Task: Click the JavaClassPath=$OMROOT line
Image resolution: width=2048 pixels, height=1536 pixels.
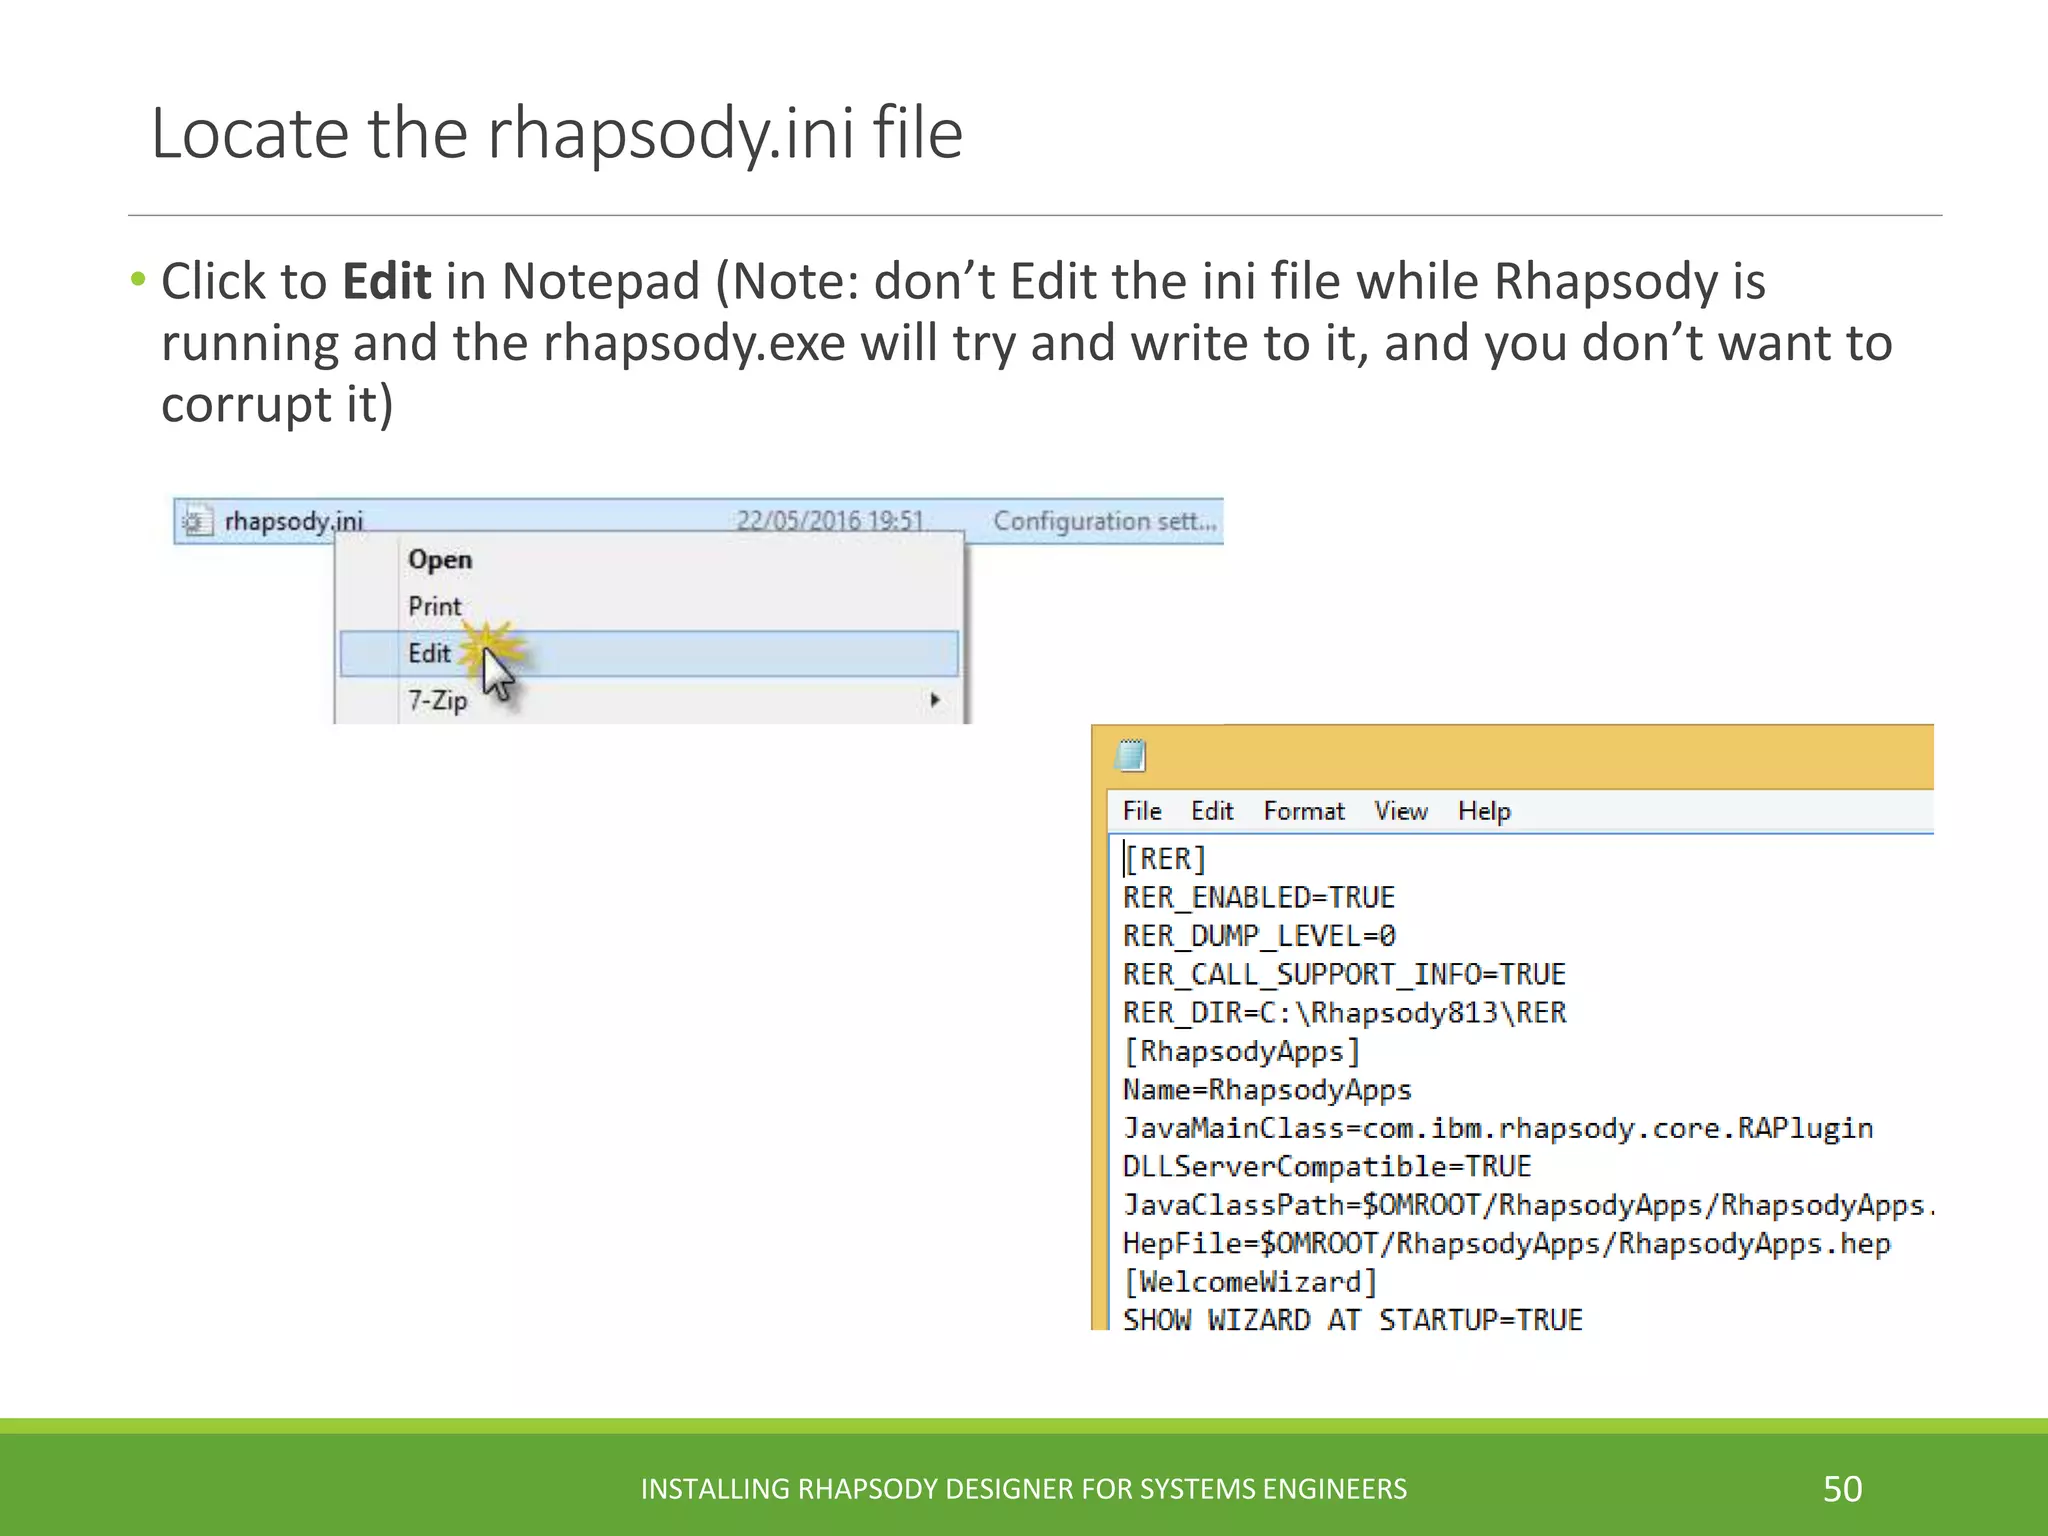Action: [x=1528, y=1205]
